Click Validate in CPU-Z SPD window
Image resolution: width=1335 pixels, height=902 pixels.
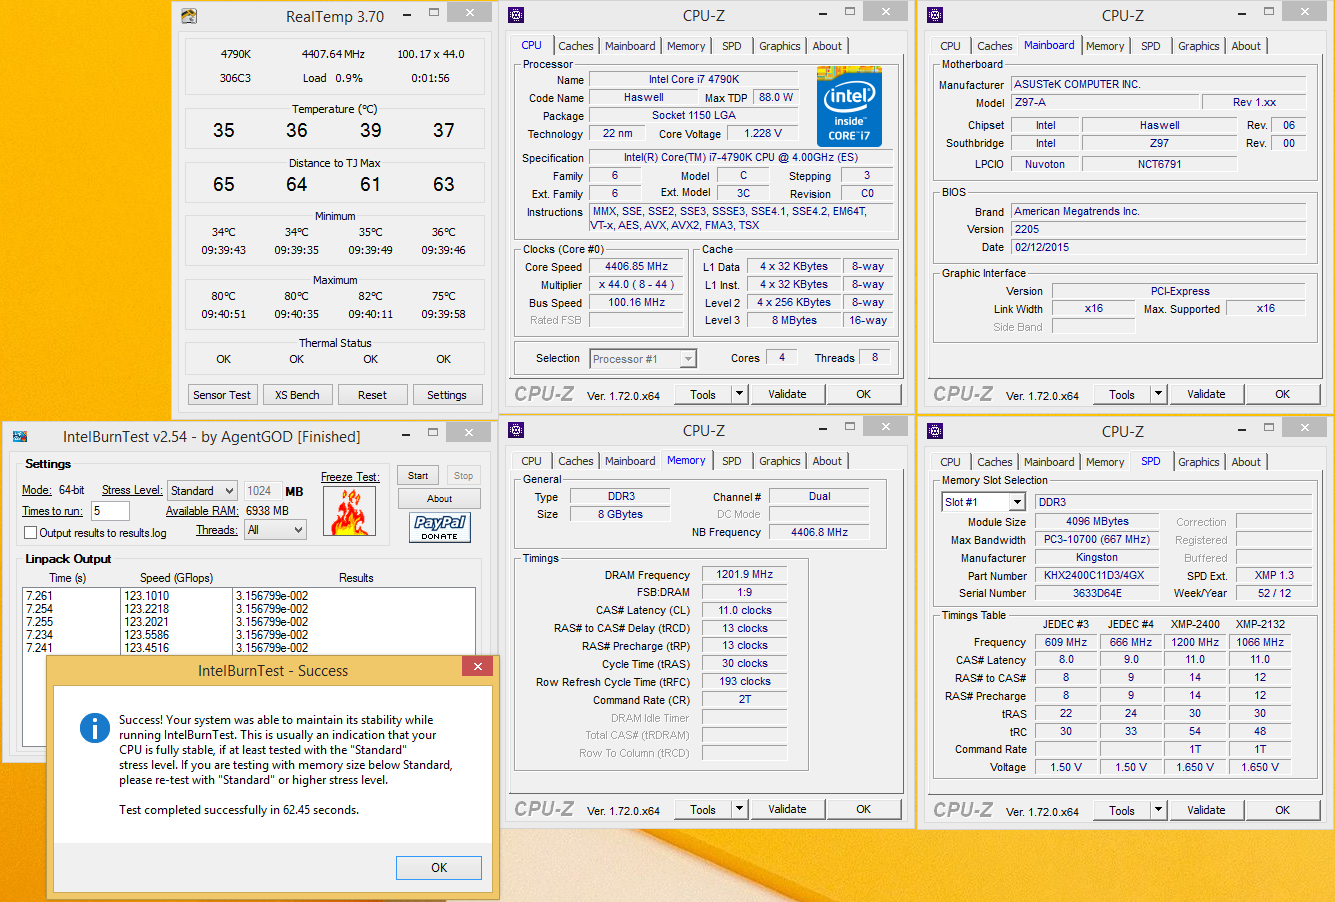pos(1206,810)
